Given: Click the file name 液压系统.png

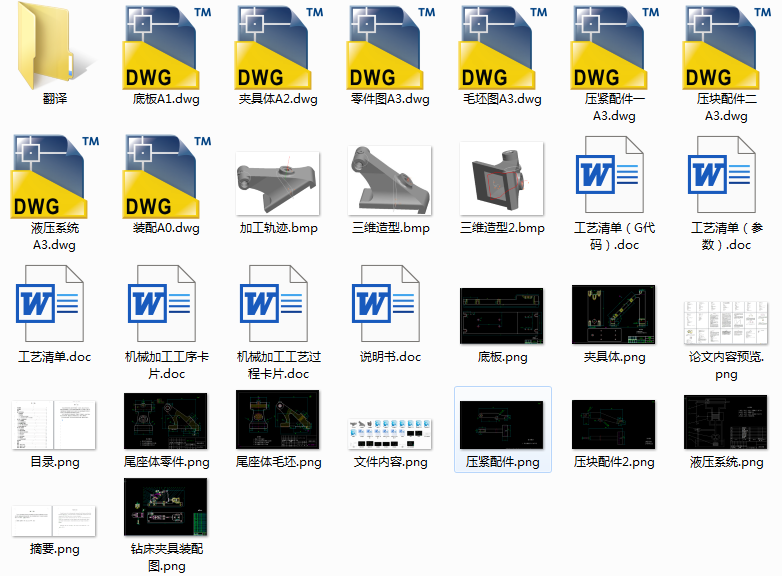Looking at the screenshot, I should point(726,462).
